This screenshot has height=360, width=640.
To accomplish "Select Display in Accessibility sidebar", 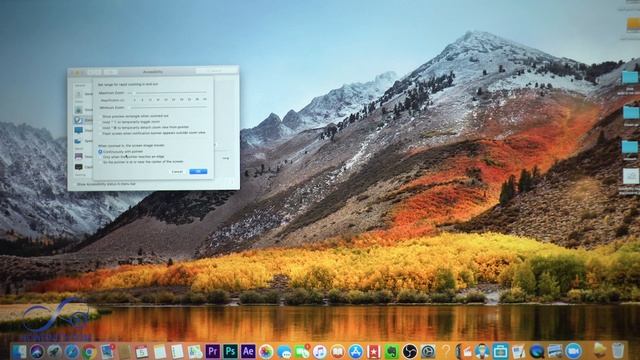I will (84, 131).
